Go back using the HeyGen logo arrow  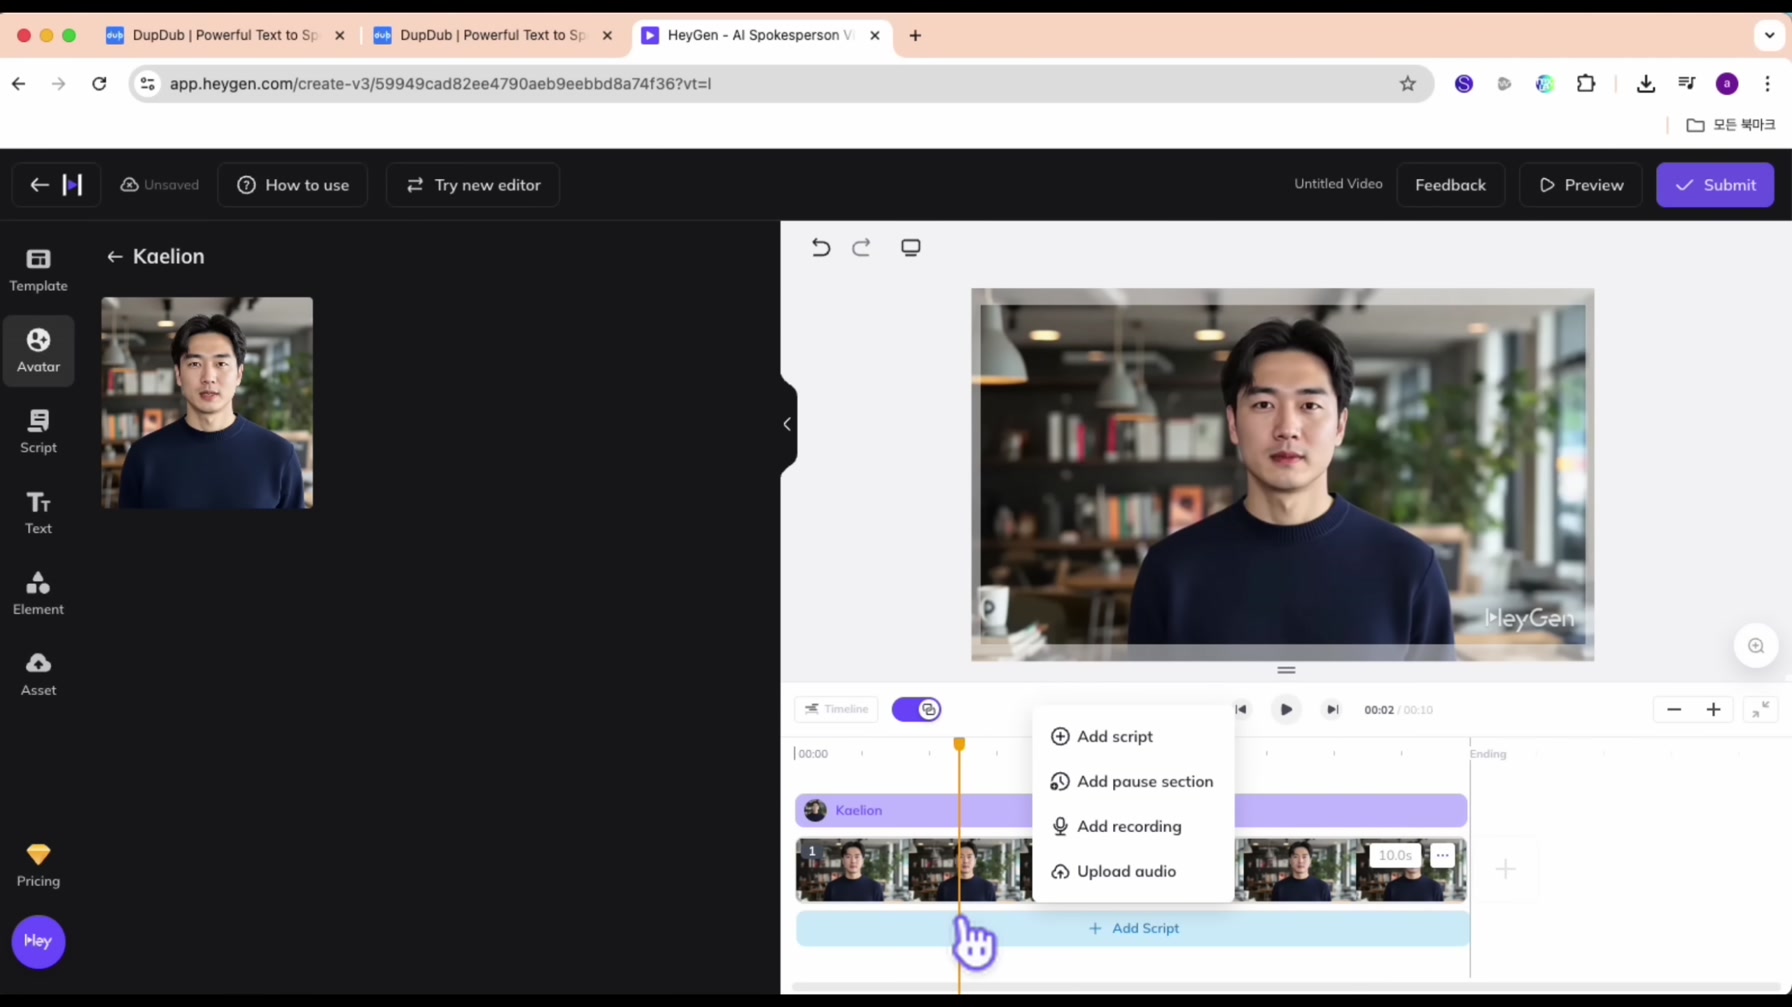click(56, 185)
